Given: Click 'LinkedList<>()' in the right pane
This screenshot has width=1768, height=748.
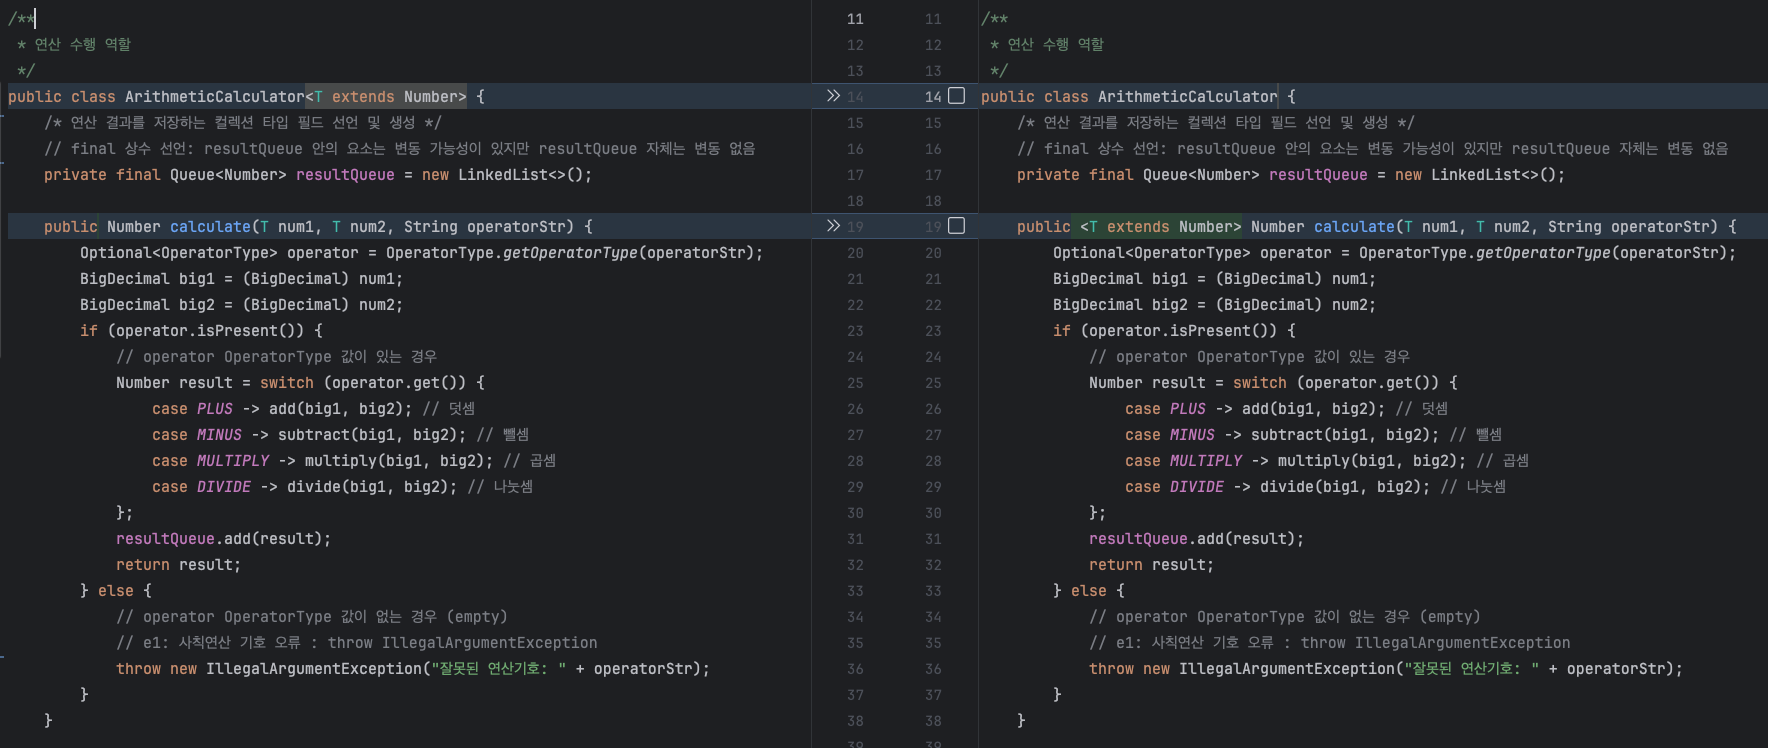Looking at the screenshot, I should (x=1494, y=175).
